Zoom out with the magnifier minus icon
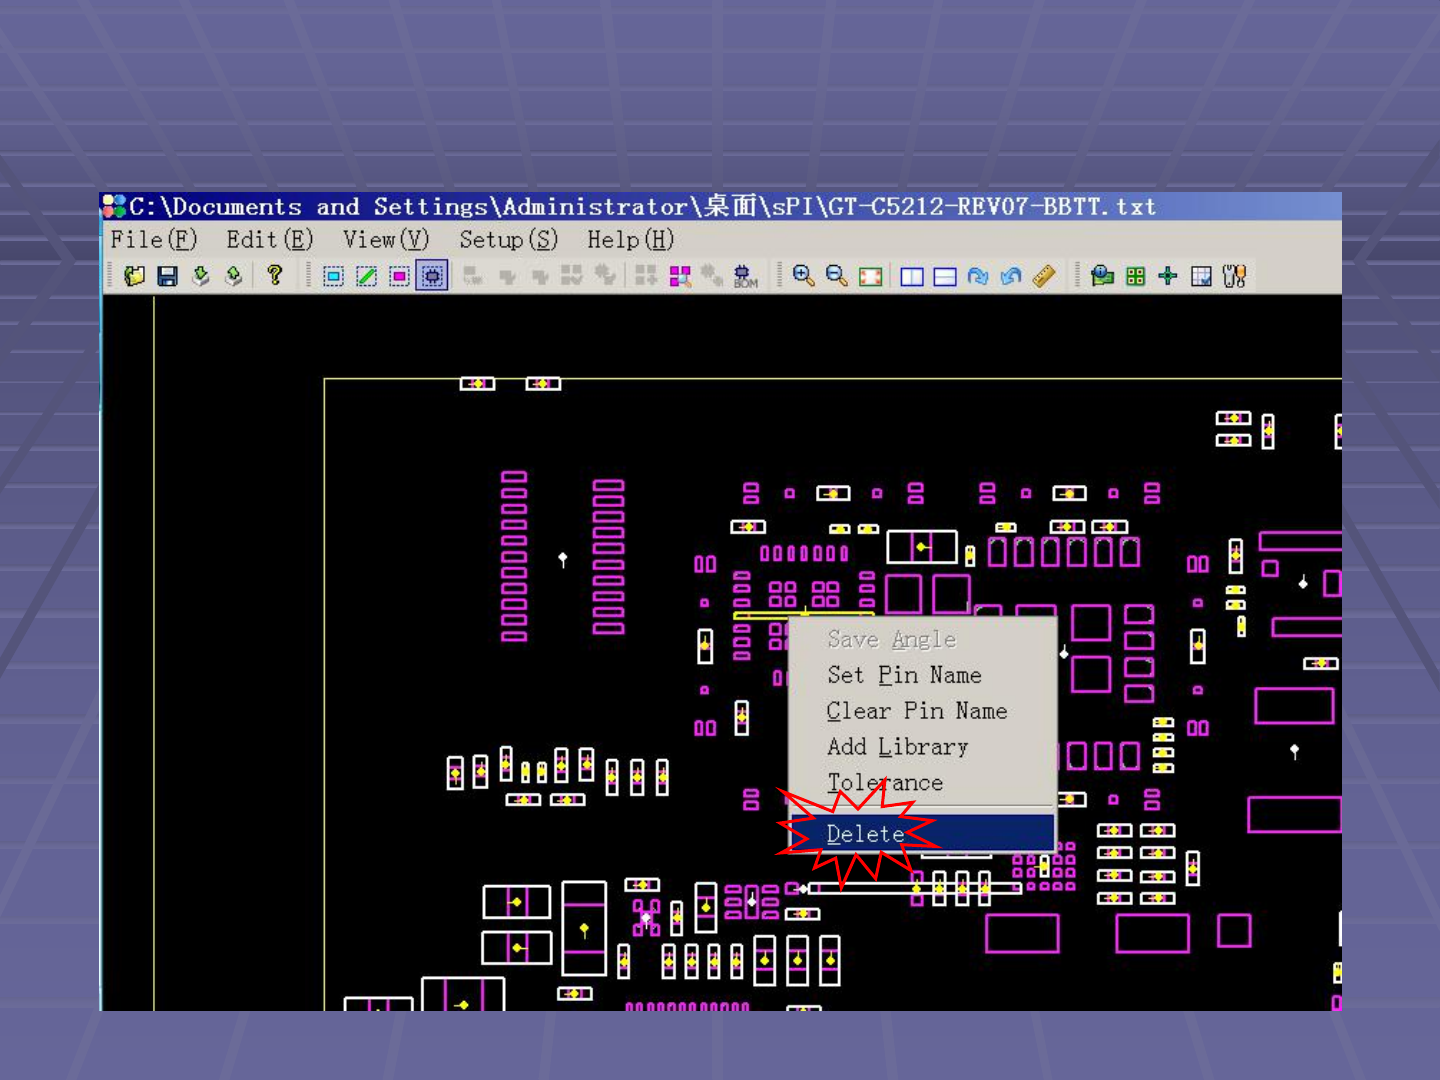The image size is (1440, 1080). click(836, 276)
